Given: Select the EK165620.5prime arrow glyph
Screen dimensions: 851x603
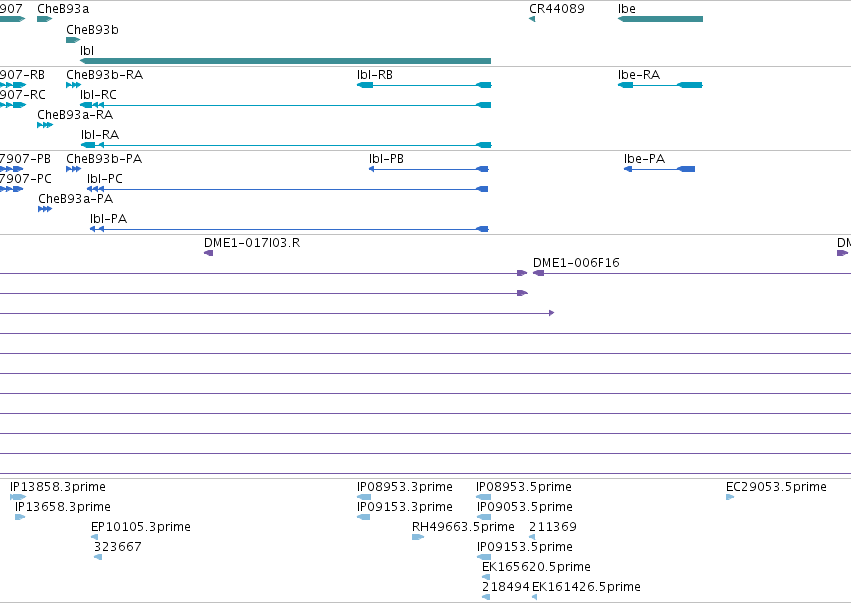Looking at the screenshot, I should (486, 577).
